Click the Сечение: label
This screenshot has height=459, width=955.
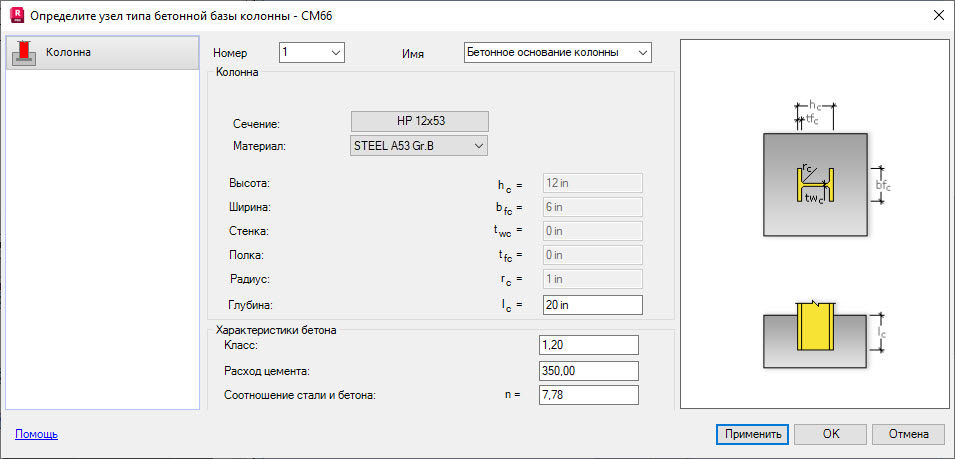[256, 124]
